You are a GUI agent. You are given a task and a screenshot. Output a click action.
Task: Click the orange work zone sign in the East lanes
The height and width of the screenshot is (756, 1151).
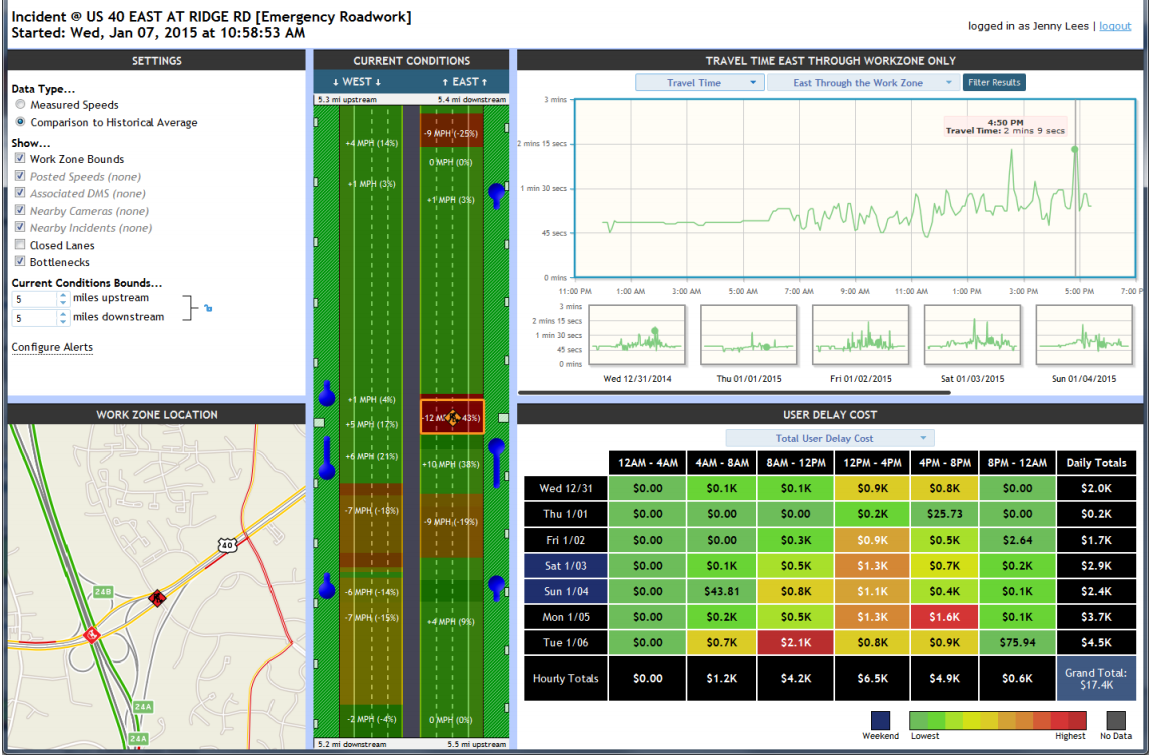tap(452, 417)
